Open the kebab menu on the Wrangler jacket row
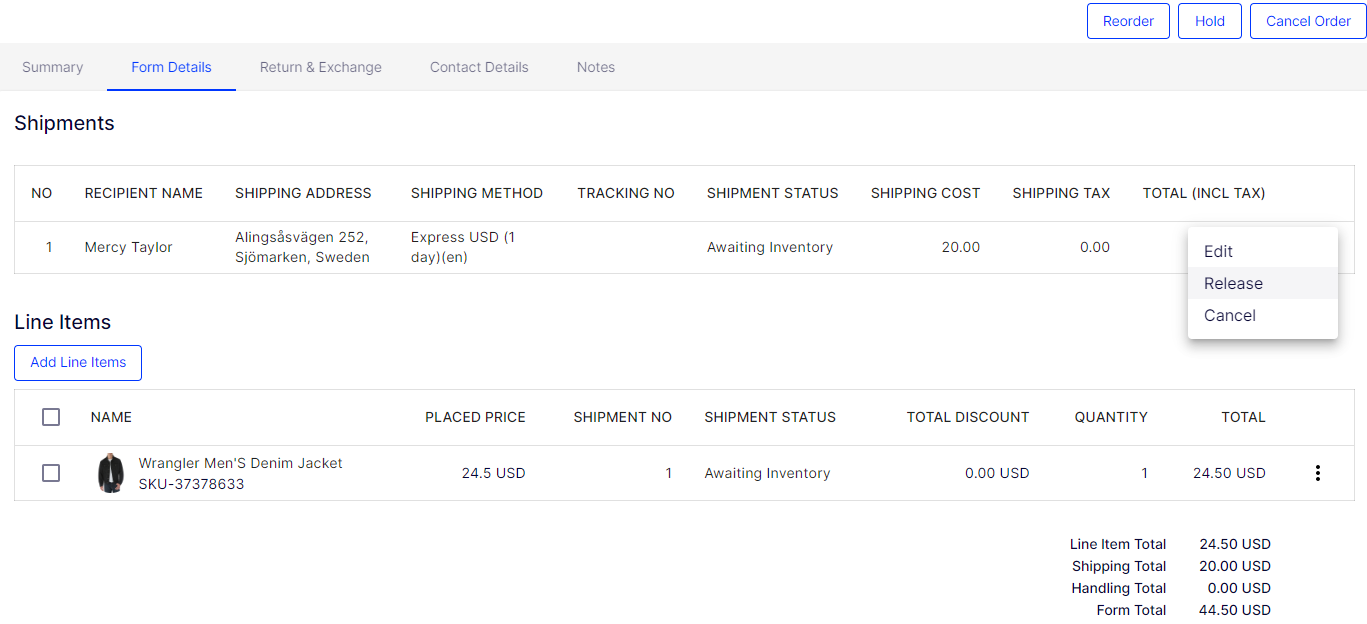The width and height of the screenshot is (1367, 624). click(1318, 472)
